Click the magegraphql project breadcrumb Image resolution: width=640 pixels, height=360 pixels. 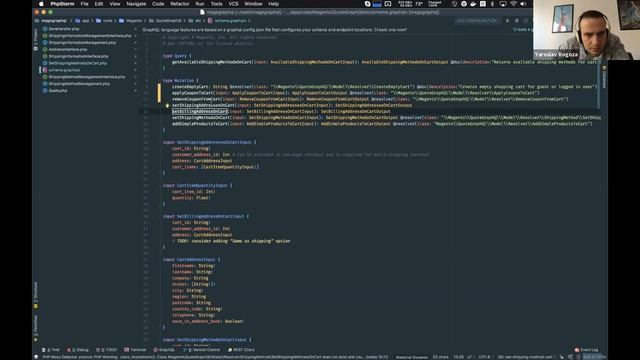(51, 20)
